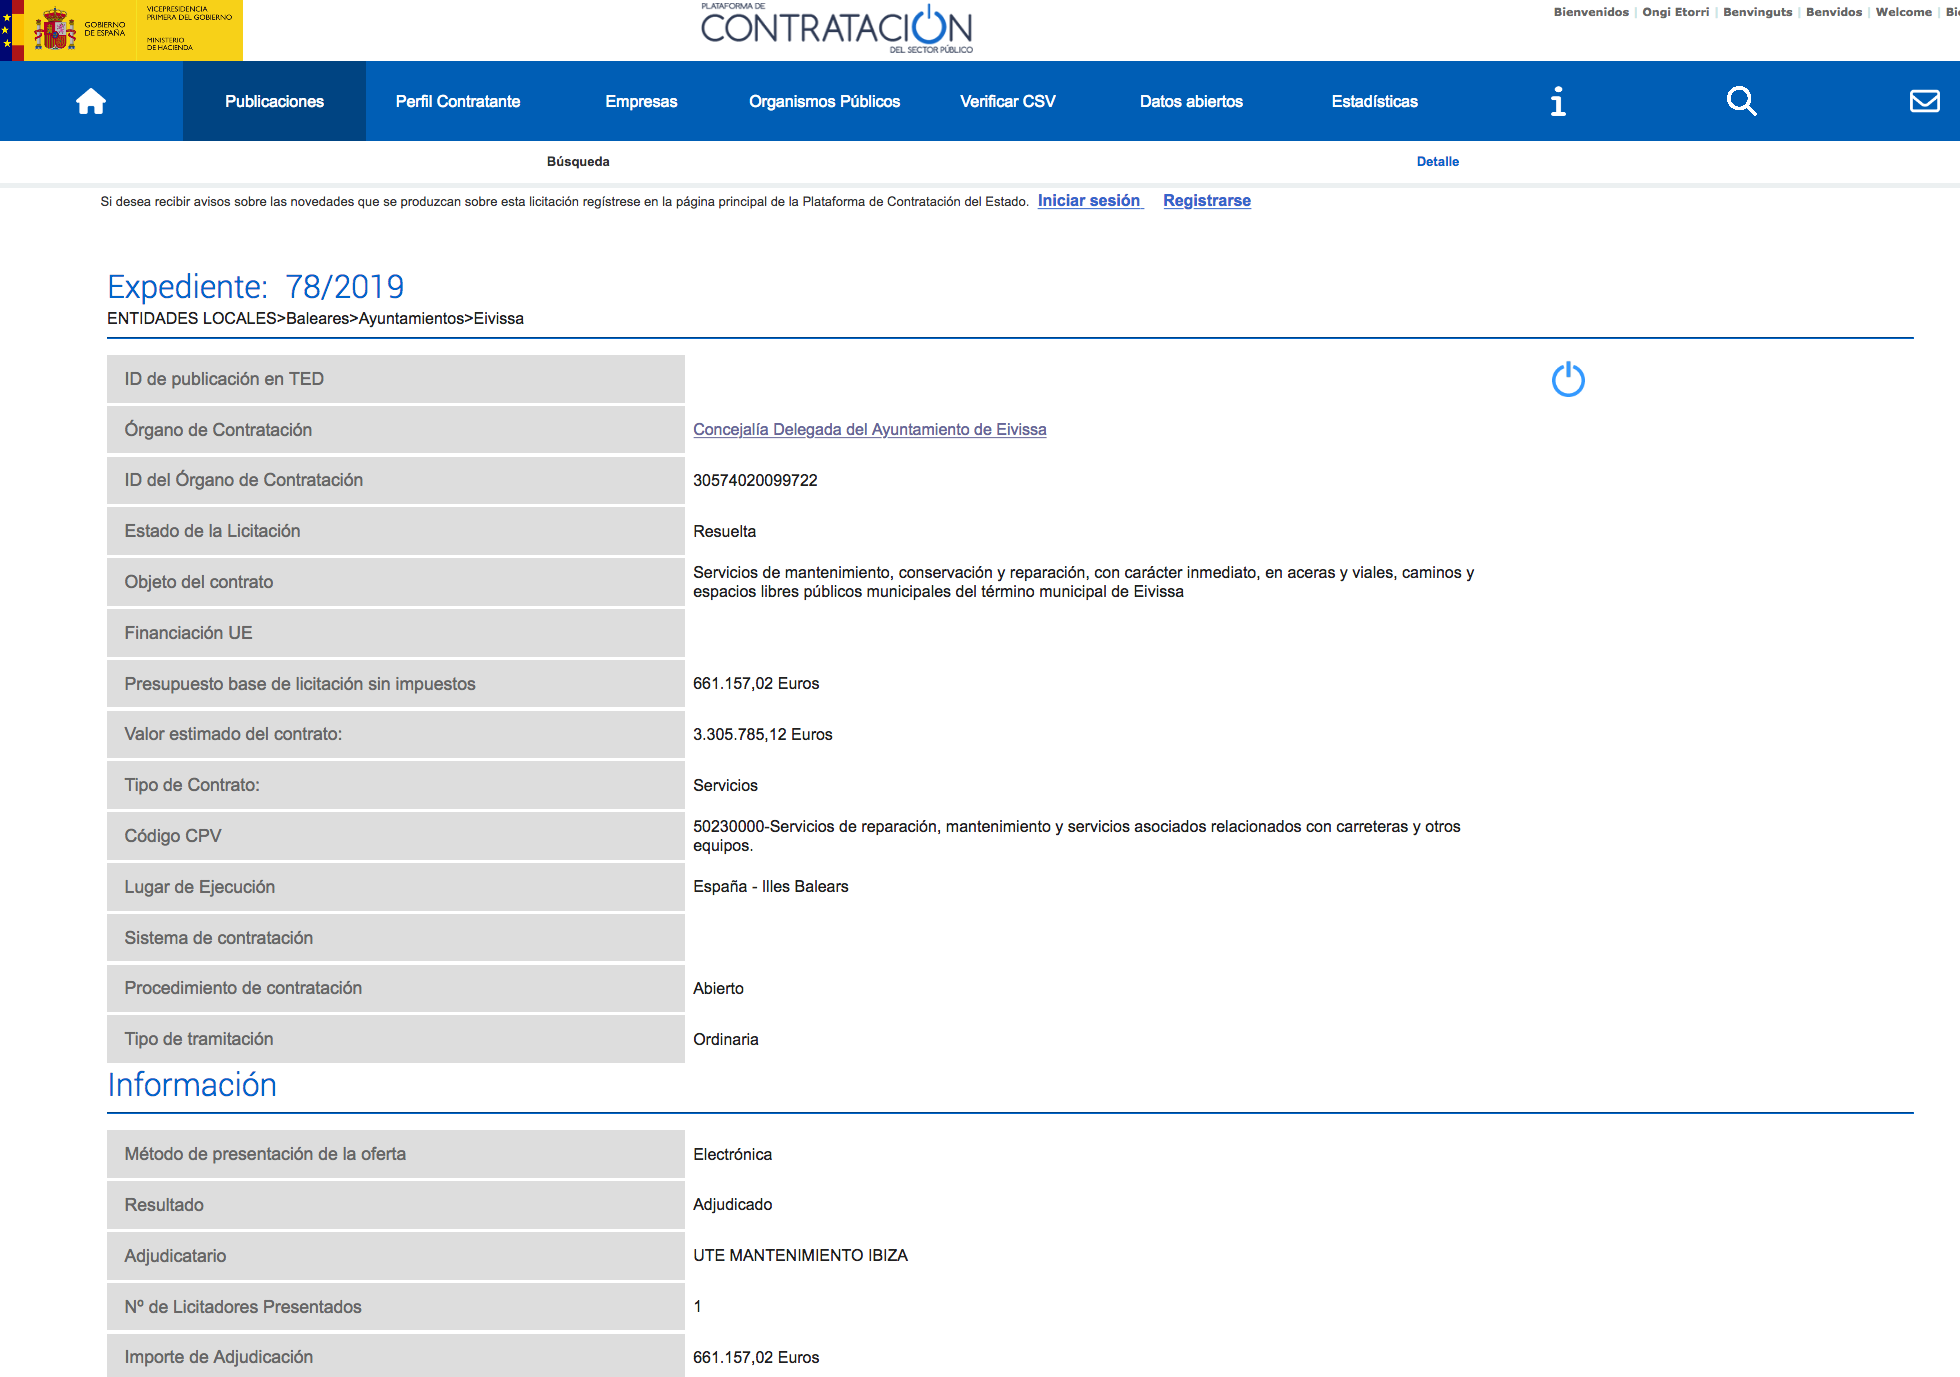Click the Información section heading
The height and width of the screenshot is (1377, 1960).
pos(192,1085)
